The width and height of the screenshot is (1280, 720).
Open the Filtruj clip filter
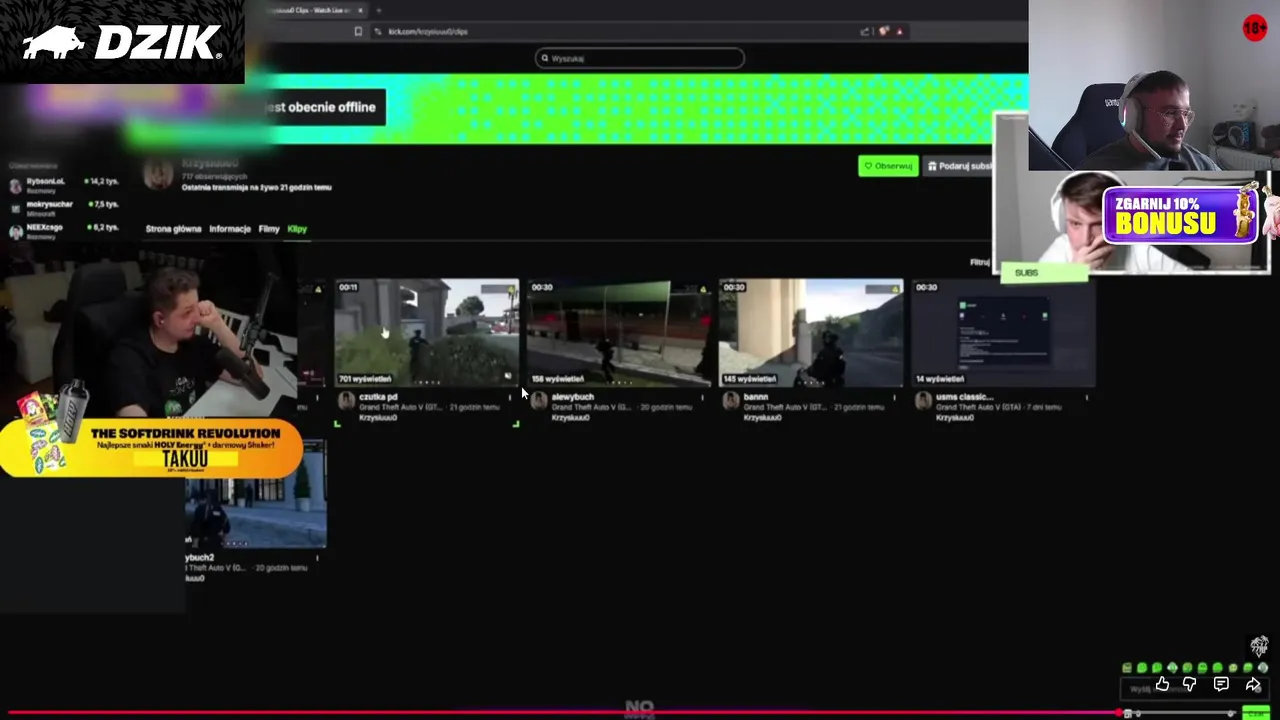[980, 262]
